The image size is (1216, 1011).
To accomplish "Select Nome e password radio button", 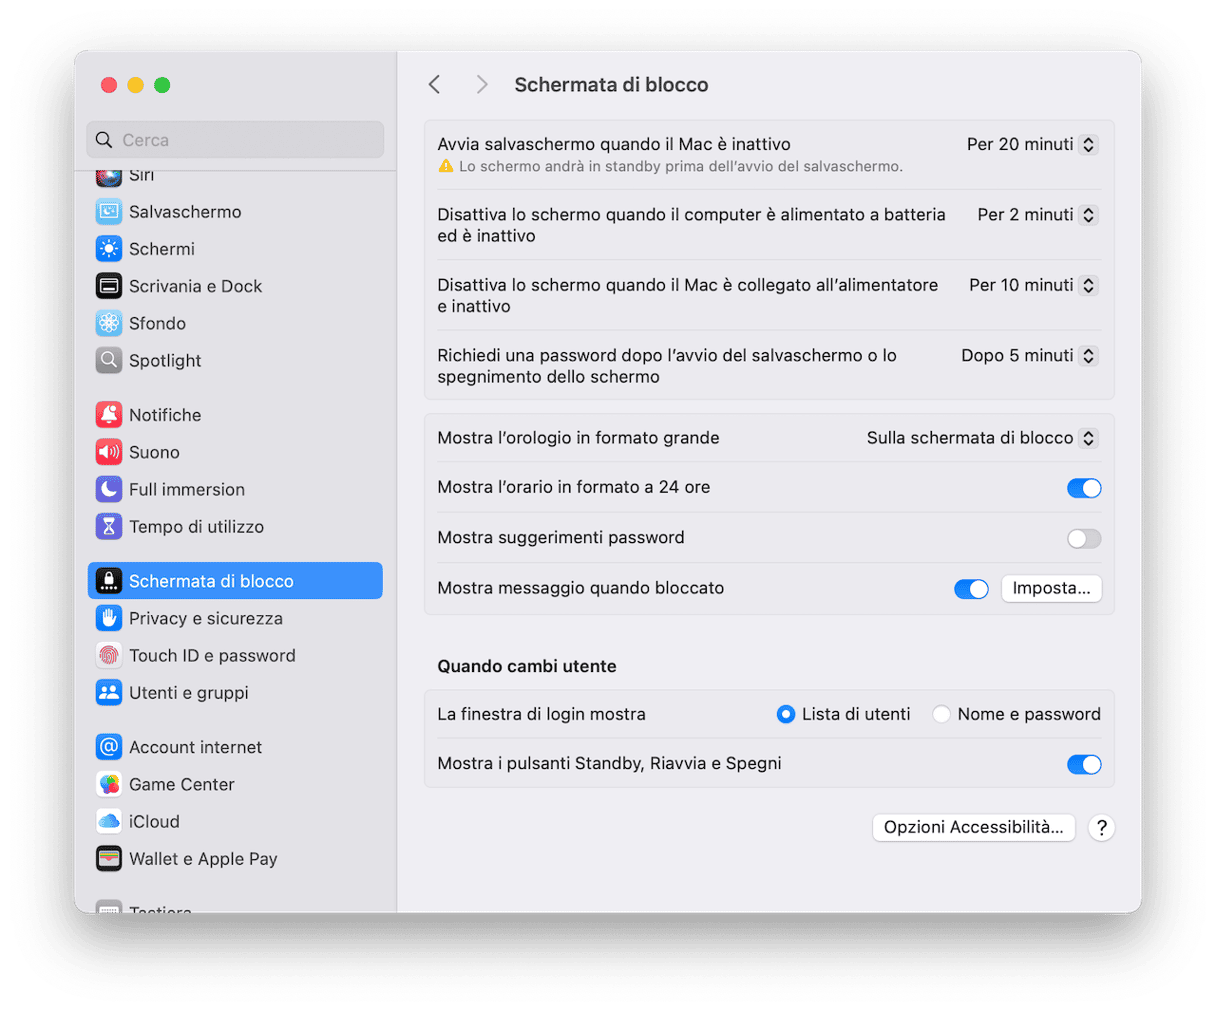I will [x=941, y=714].
